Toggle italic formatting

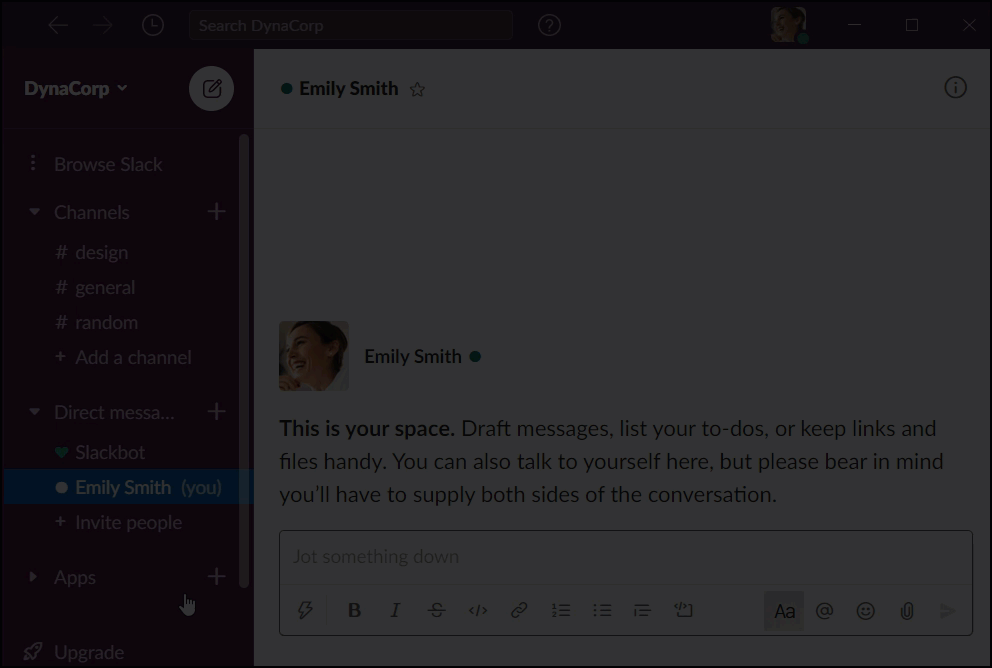tap(395, 610)
